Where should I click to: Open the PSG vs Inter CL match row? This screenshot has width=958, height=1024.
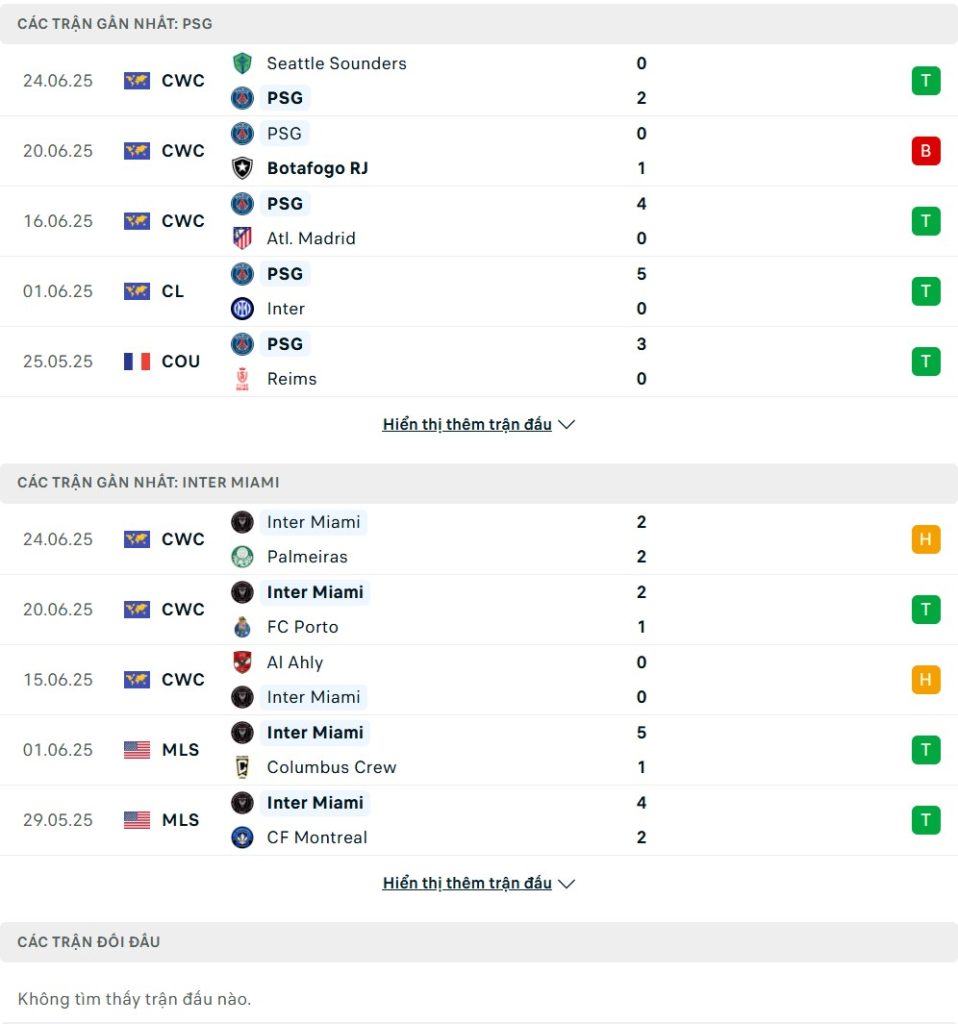click(x=479, y=291)
